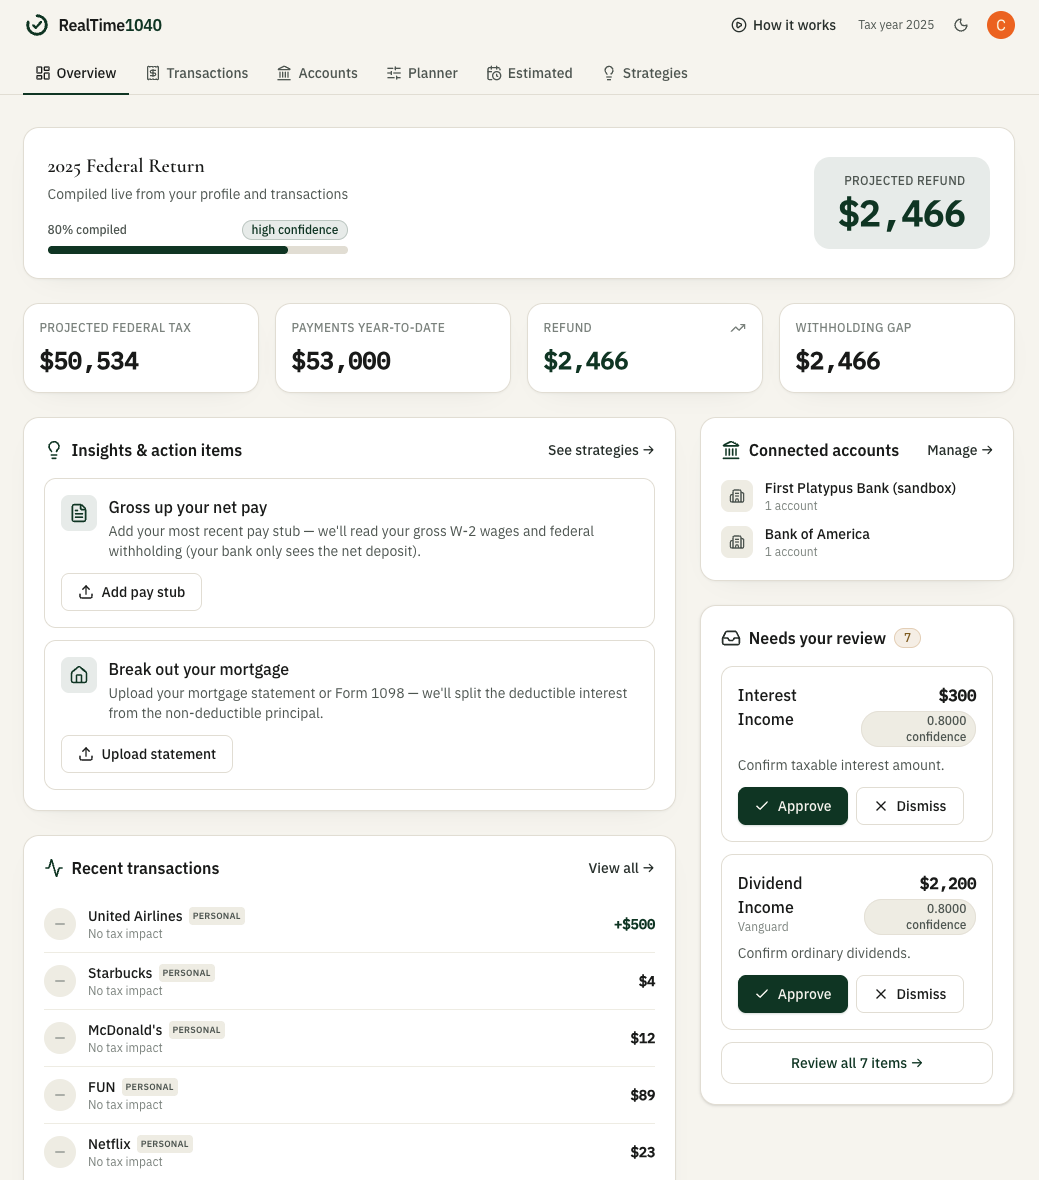Viewport: 1039px width, 1180px height.
Task: Click the bank icon beside Connected accounts
Action: [731, 450]
